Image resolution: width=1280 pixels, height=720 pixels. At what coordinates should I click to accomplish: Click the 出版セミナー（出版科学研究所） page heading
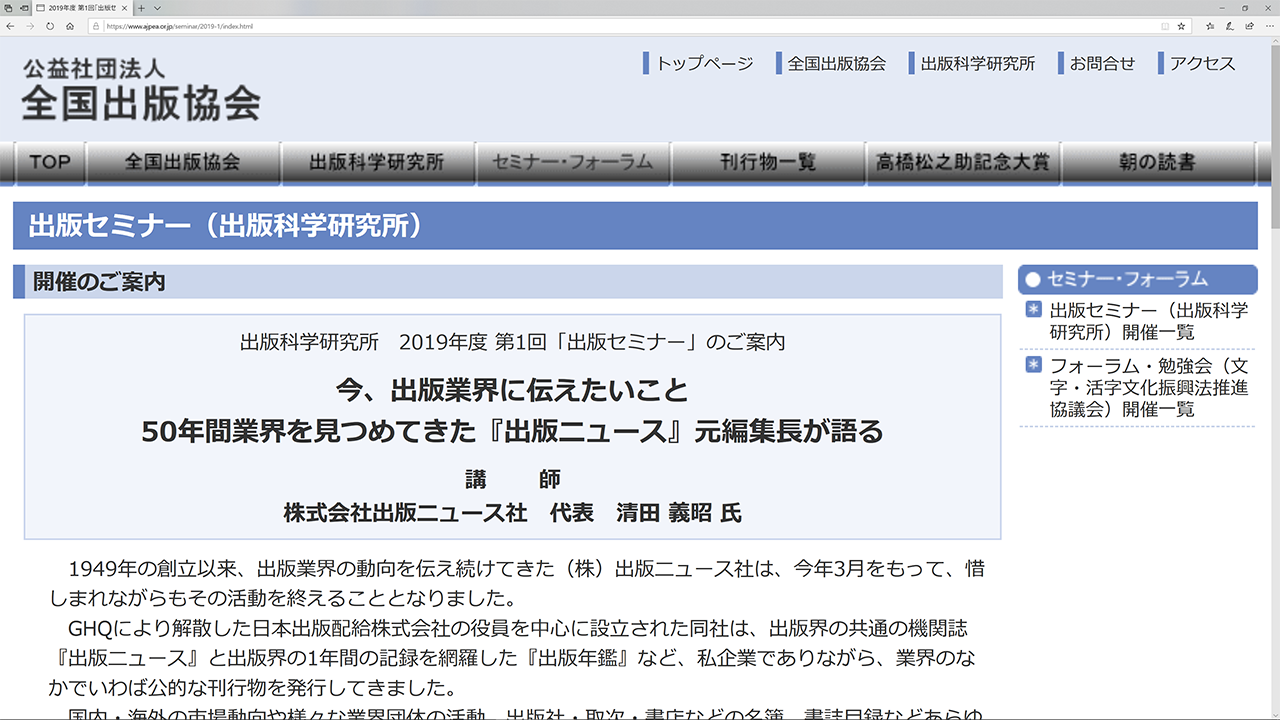(x=635, y=226)
